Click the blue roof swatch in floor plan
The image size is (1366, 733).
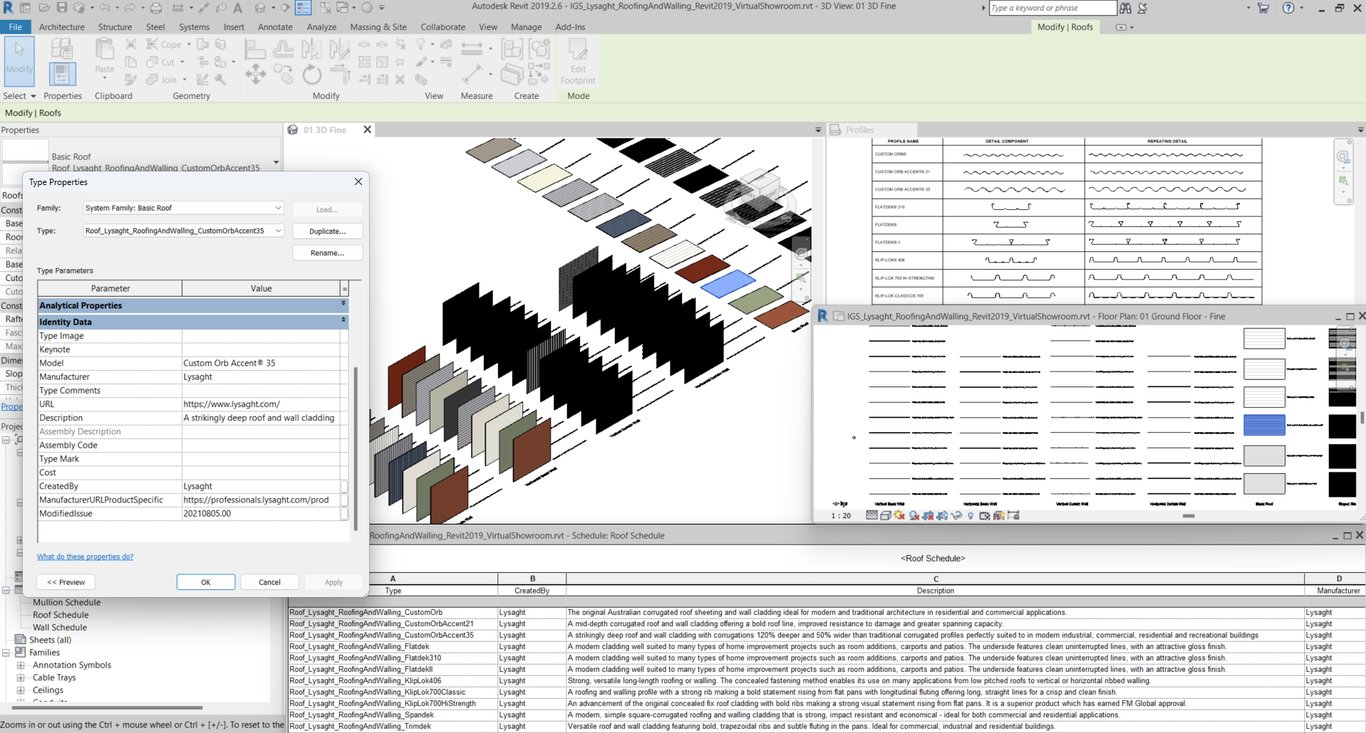pyautogui.click(x=1264, y=425)
